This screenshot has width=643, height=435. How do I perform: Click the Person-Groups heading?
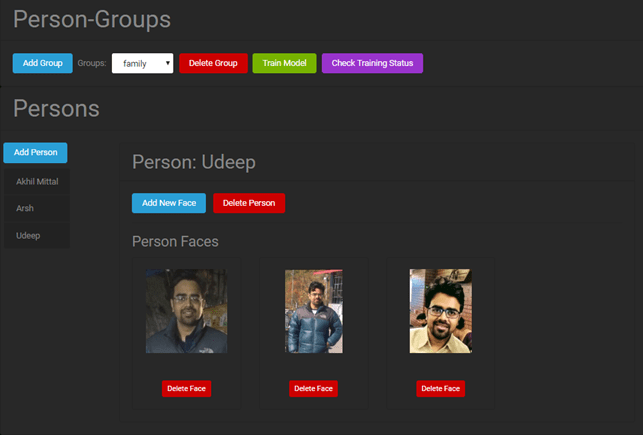click(x=92, y=19)
